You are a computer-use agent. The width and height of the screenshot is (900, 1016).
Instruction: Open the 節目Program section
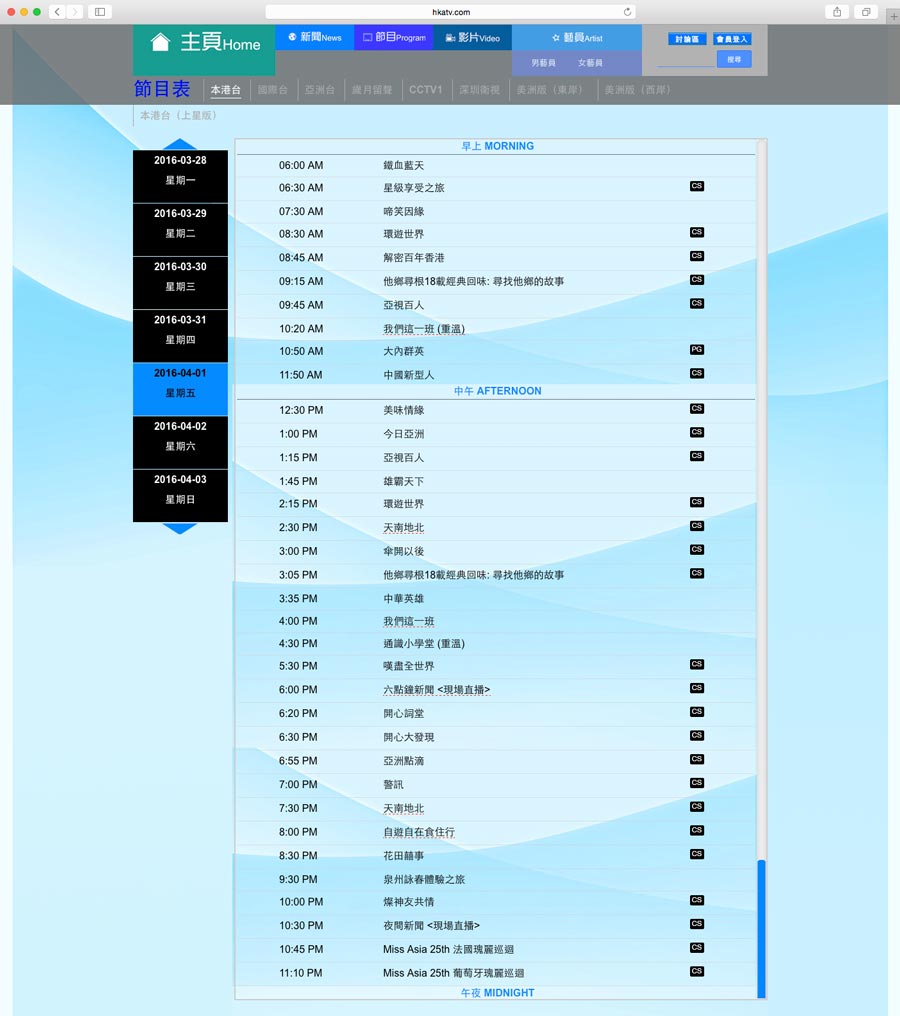click(x=394, y=38)
